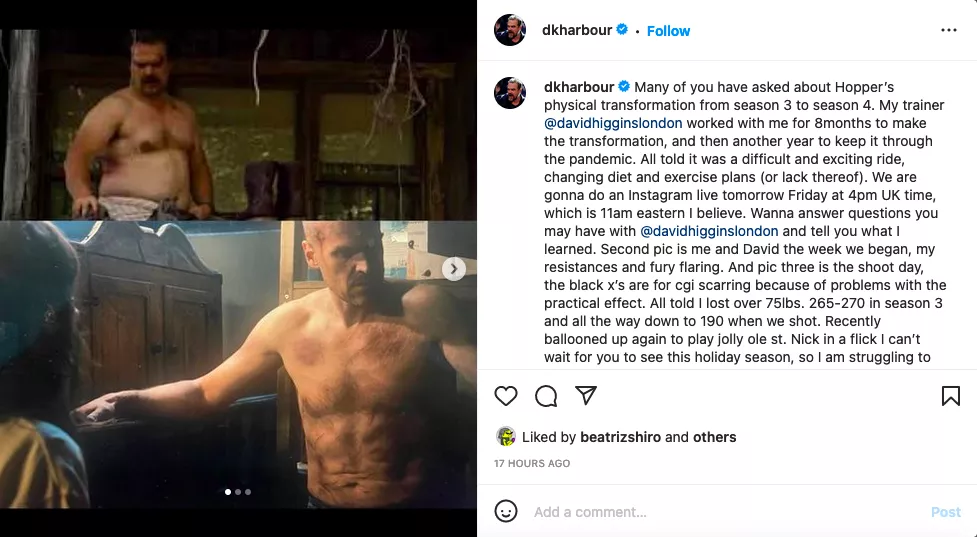Click the dkharbour avatar beside the caption
Screen dimensions: 977x537
click(510, 92)
